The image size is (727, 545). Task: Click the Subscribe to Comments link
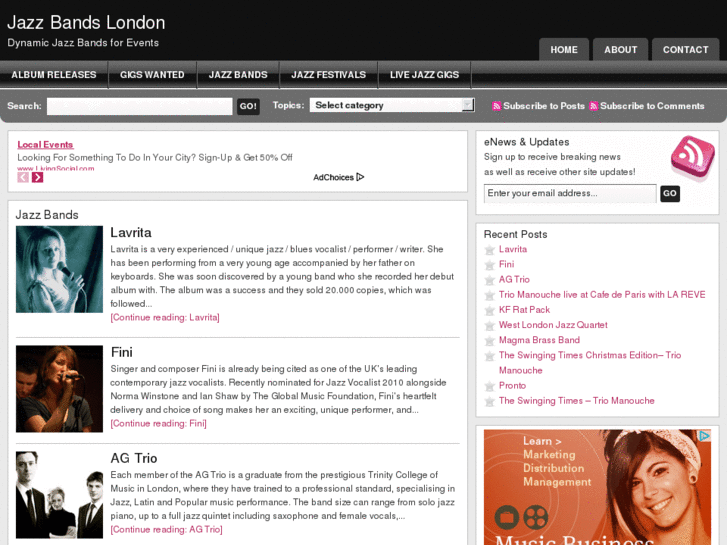pyautogui.click(x=652, y=106)
